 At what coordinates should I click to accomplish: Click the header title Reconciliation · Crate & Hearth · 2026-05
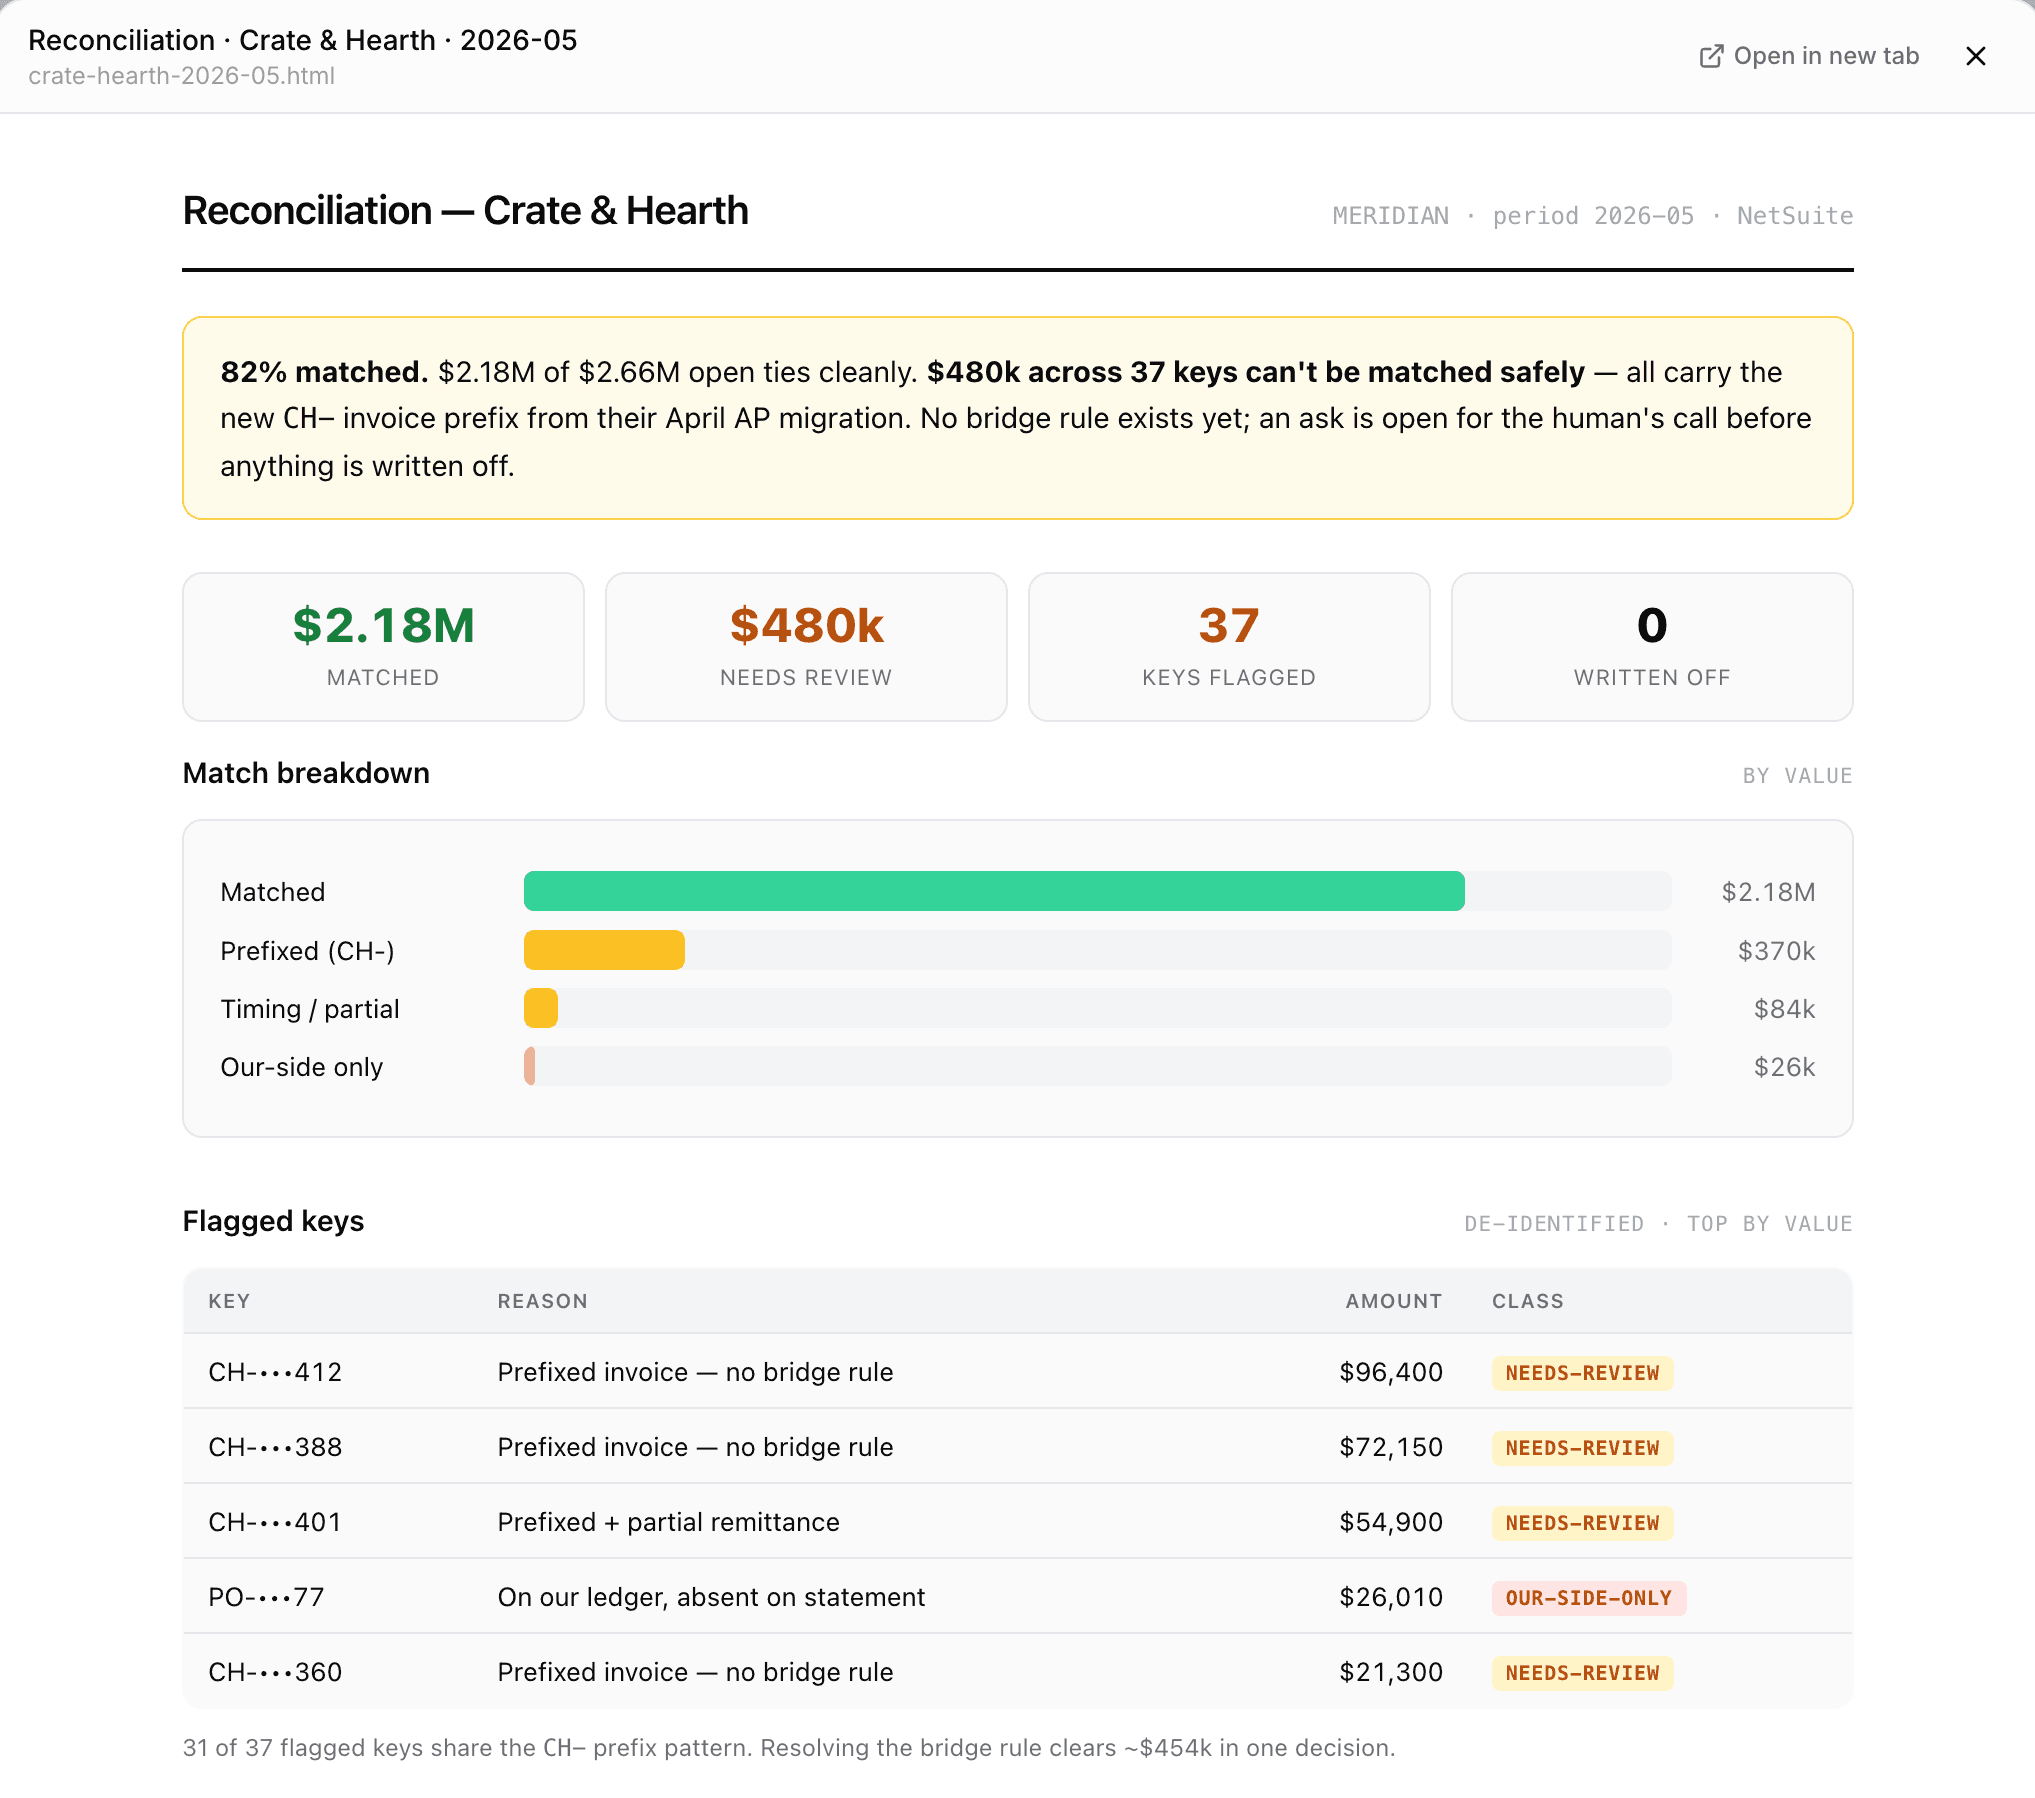click(302, 40)
